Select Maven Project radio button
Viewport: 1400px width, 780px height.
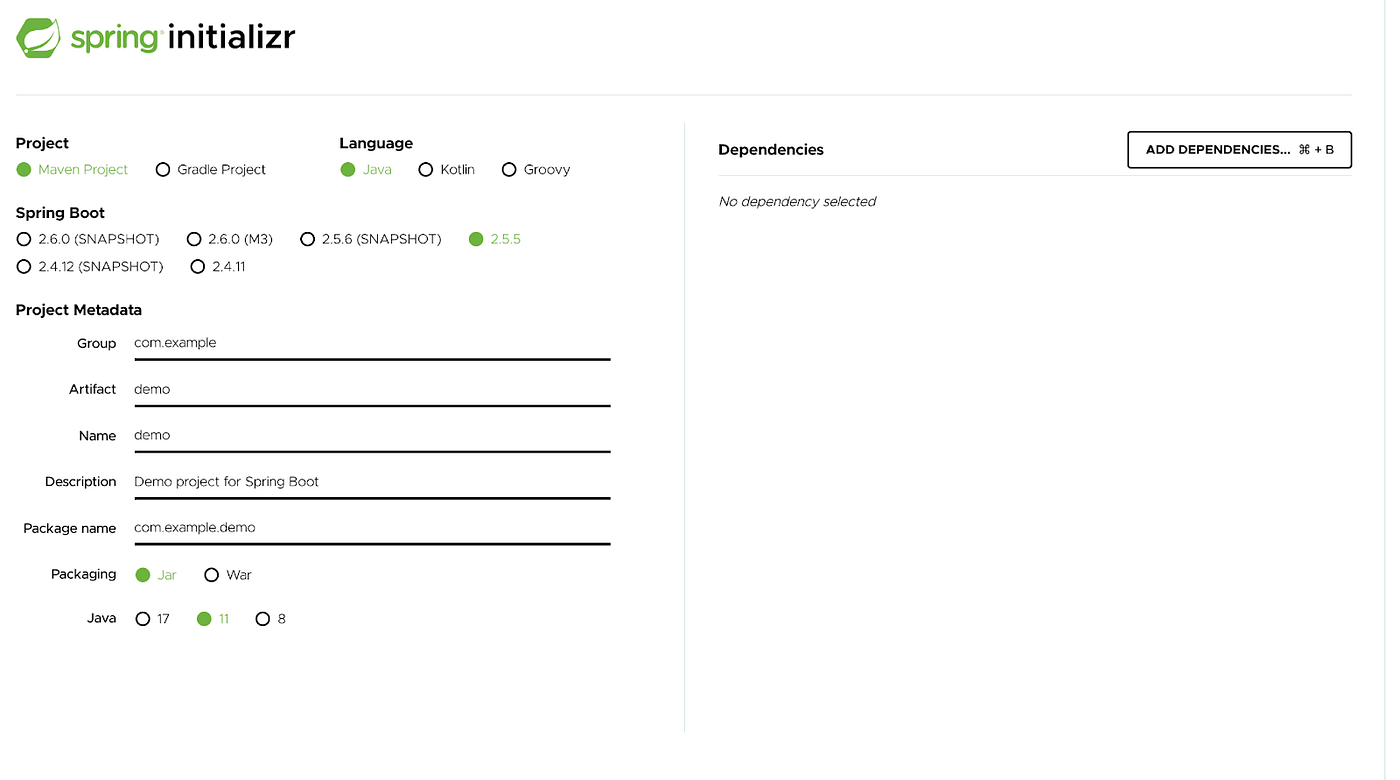[72, 170]
